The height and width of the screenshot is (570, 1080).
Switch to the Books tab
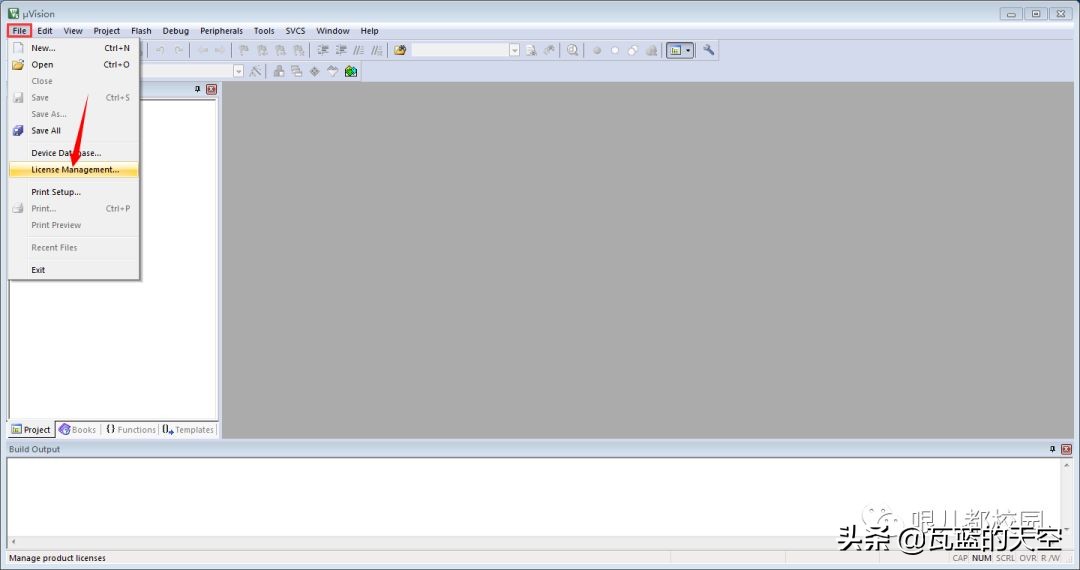pyautogui.click(x=77, y=430)
